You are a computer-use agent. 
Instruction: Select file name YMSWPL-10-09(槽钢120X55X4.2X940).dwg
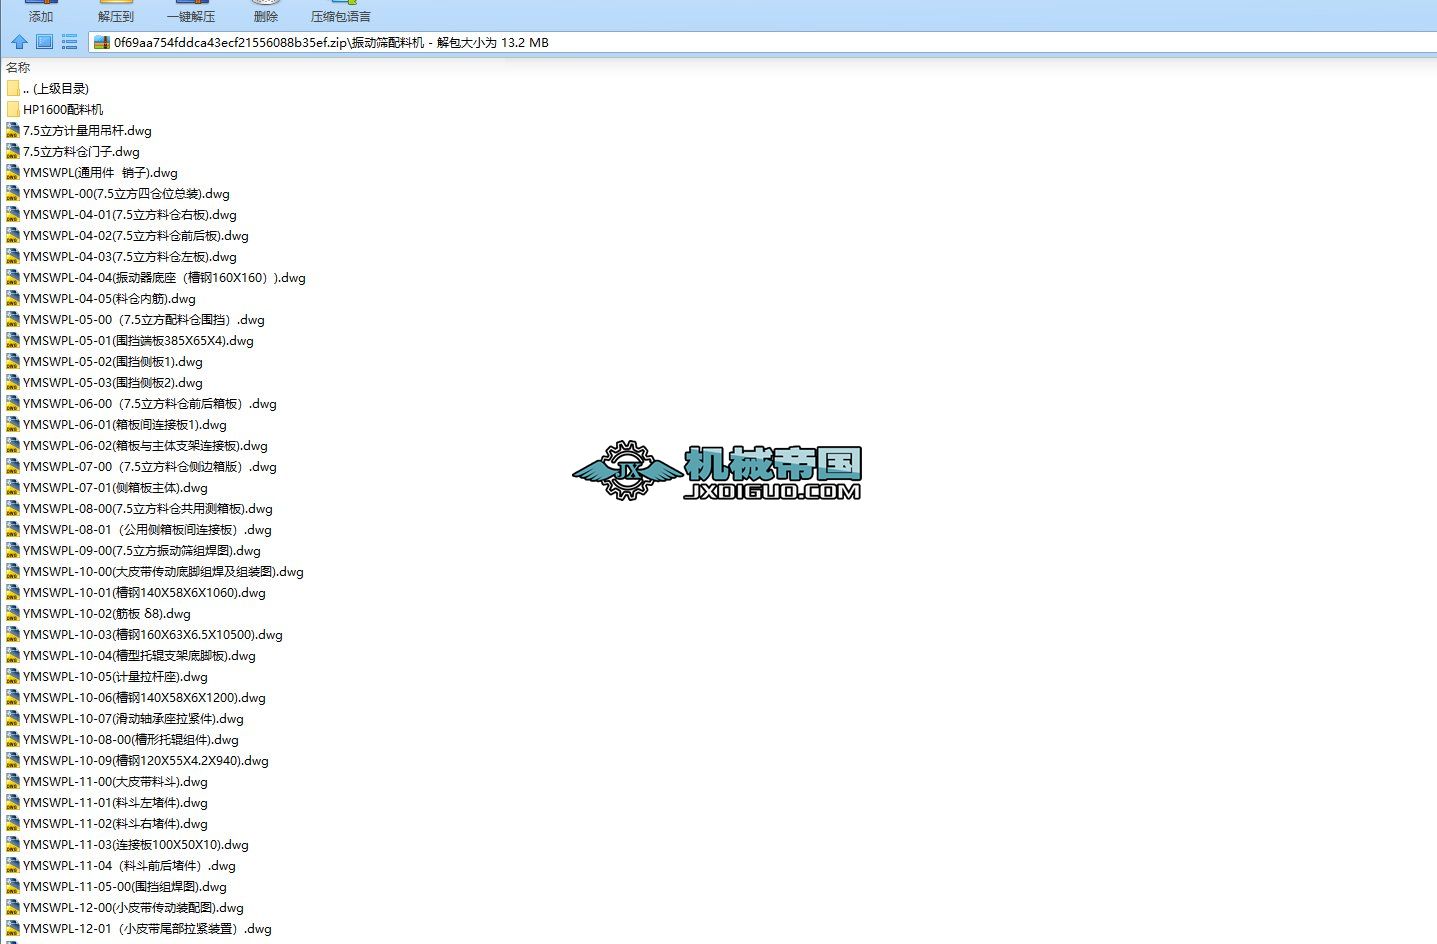pyautogui.click(x=146, y=761)
